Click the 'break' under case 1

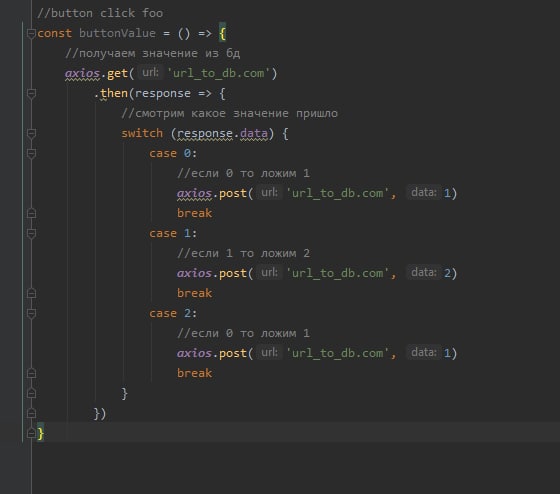click(194, 293)
